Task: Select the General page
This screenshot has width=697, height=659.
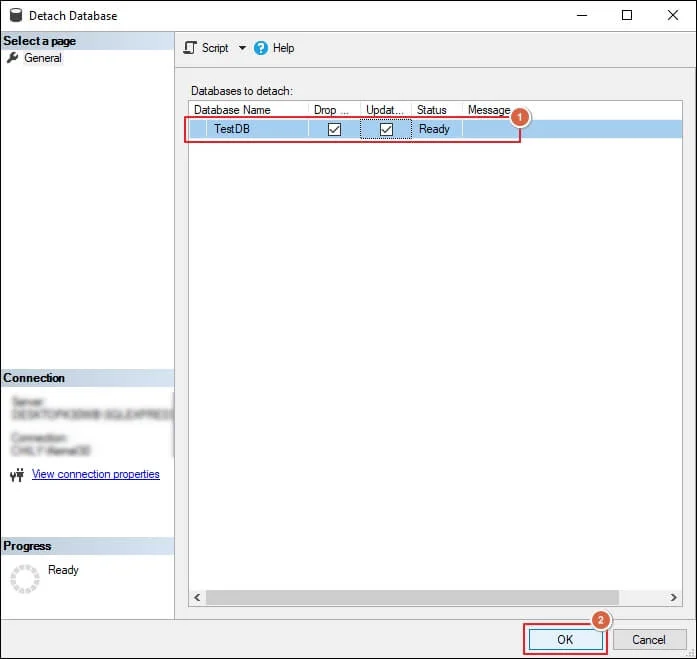Action: click(x=43, y=58)
